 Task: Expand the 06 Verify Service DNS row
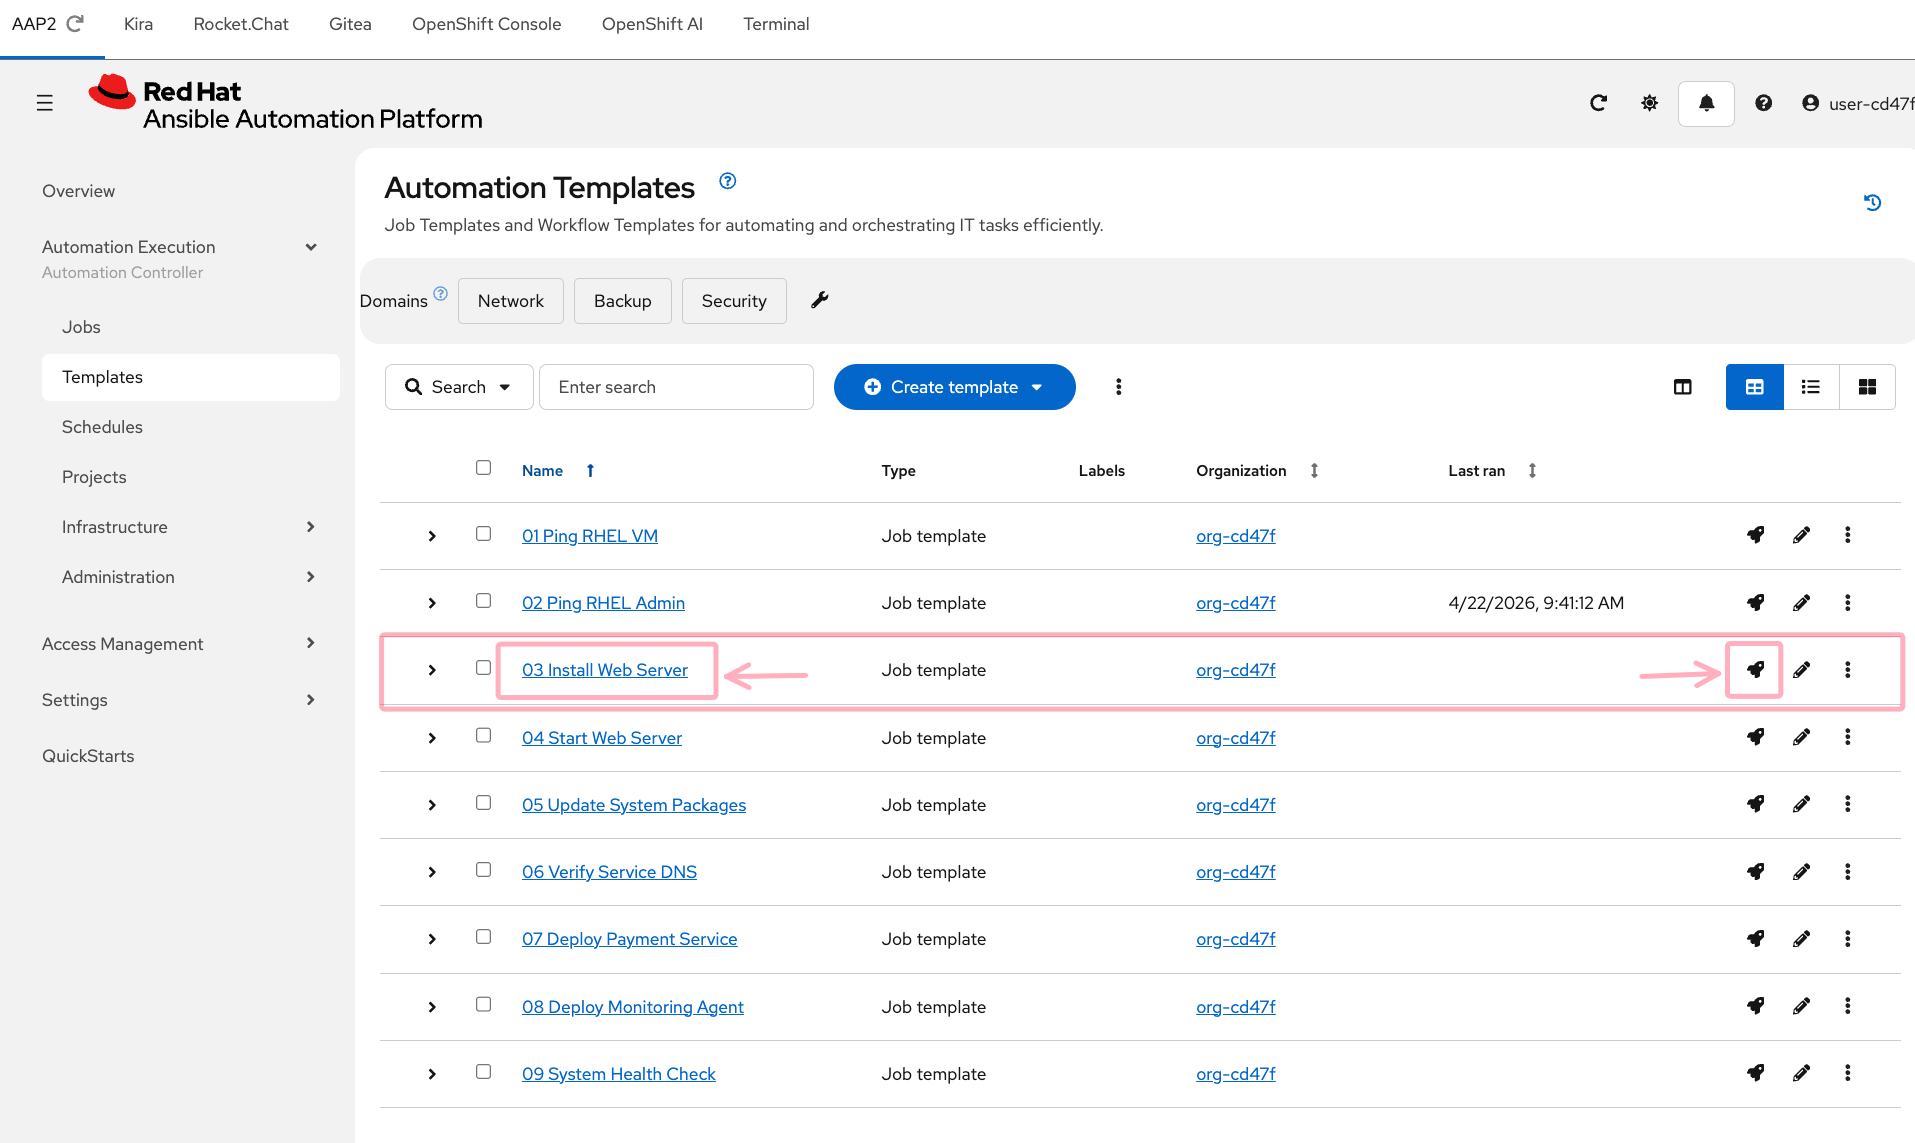pyautogui.click(x=431, y=872)
